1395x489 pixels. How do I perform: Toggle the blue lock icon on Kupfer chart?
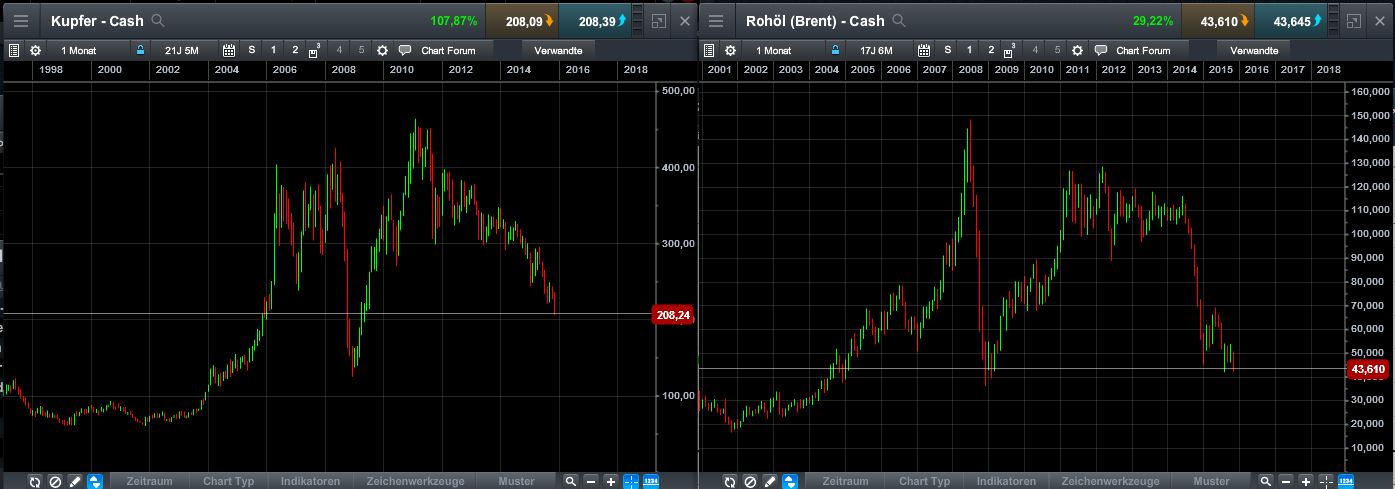(140, 50)
